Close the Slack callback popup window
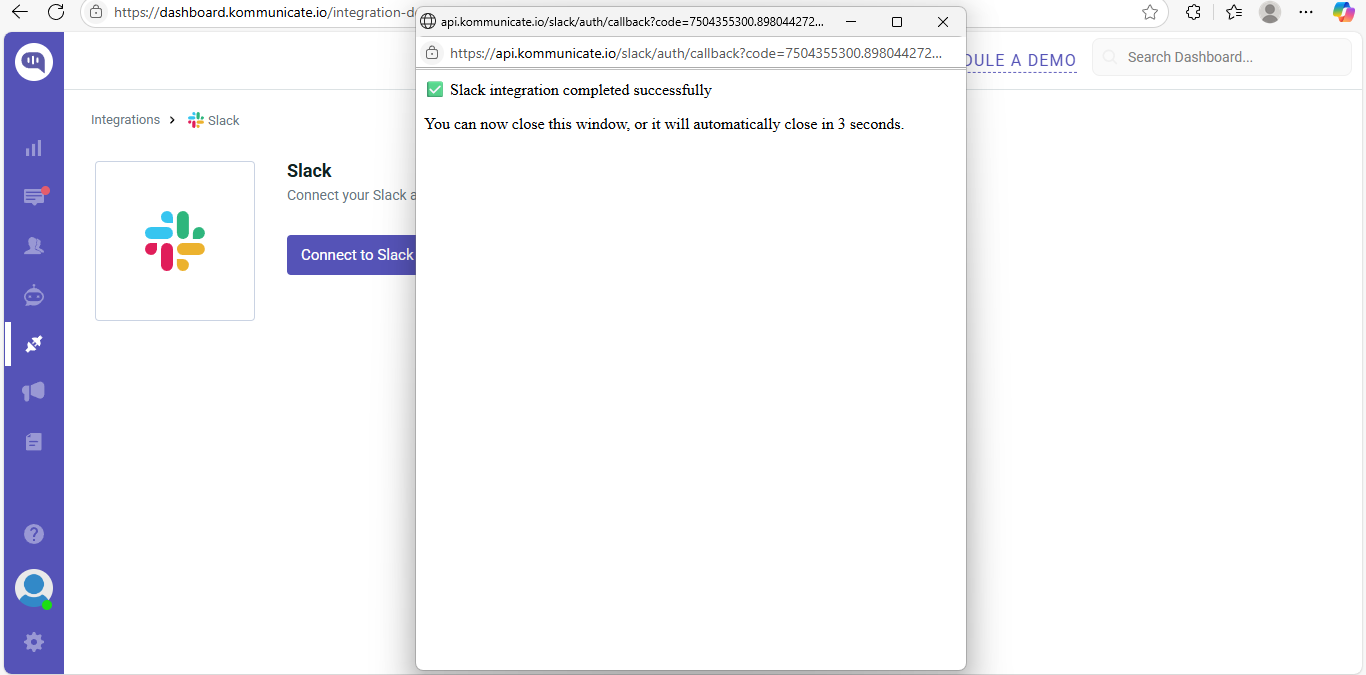 943,22
